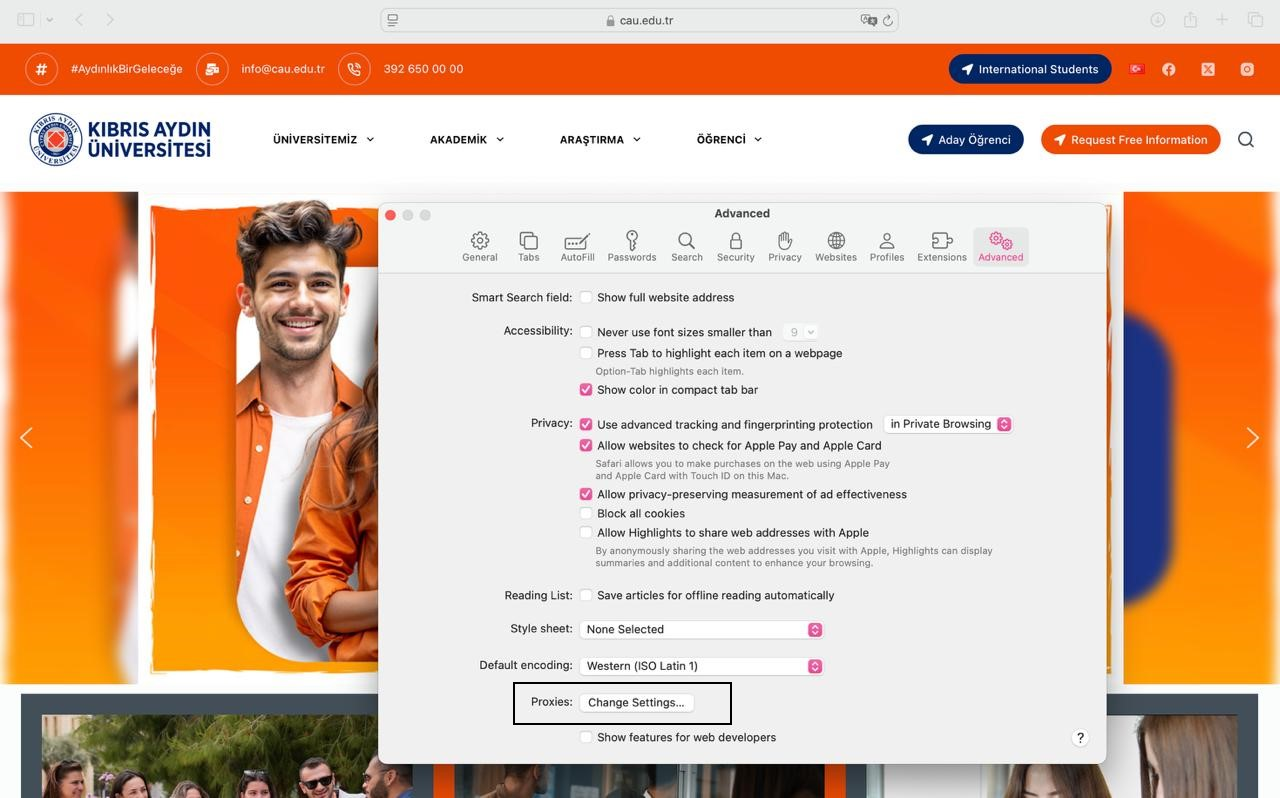Viewport: 1280px width, 798px height.
Task: Open the Extensions preferences pane
Action: pos(941,246)
